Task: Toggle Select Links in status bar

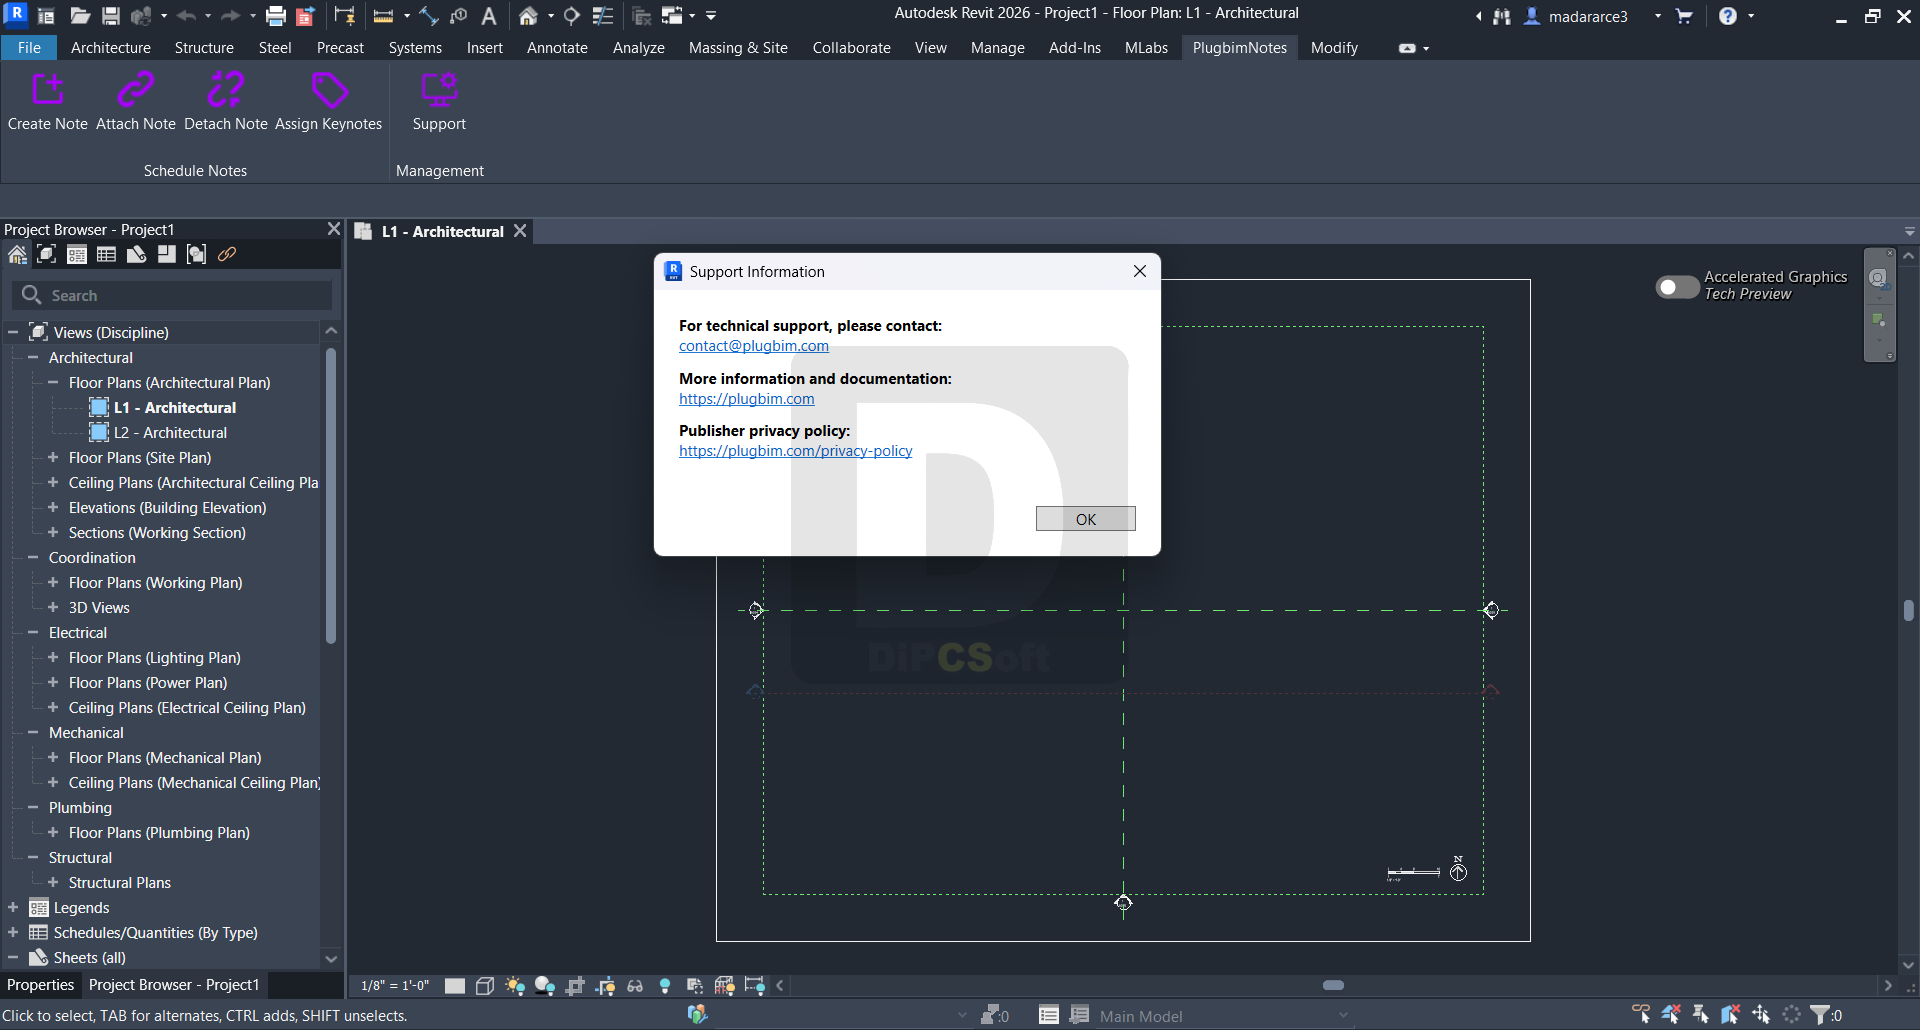Action: (x=1641, y=1015)
